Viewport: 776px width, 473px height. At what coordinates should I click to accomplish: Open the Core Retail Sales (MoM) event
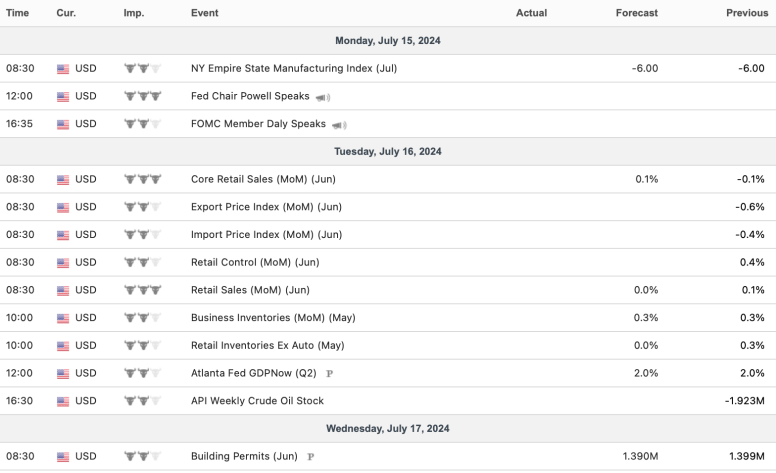tap(263, 179)
